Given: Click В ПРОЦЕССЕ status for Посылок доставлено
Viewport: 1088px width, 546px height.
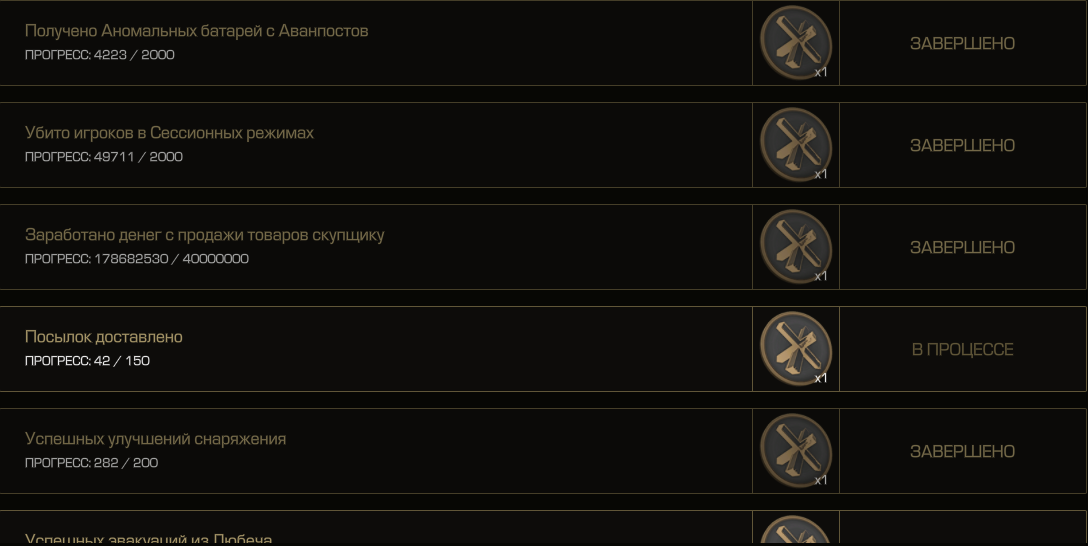Looking at the screenshot, I should (x=962, y=349).
